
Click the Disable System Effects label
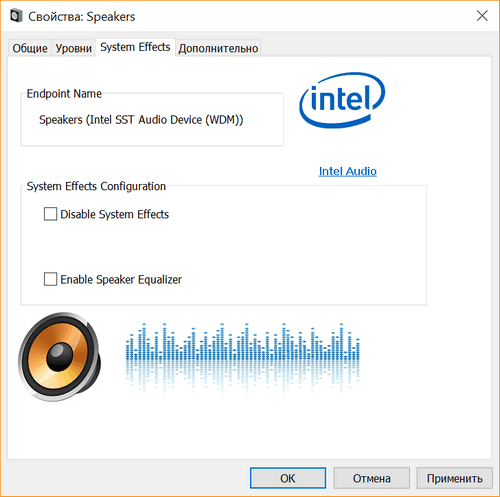[115, 214]
